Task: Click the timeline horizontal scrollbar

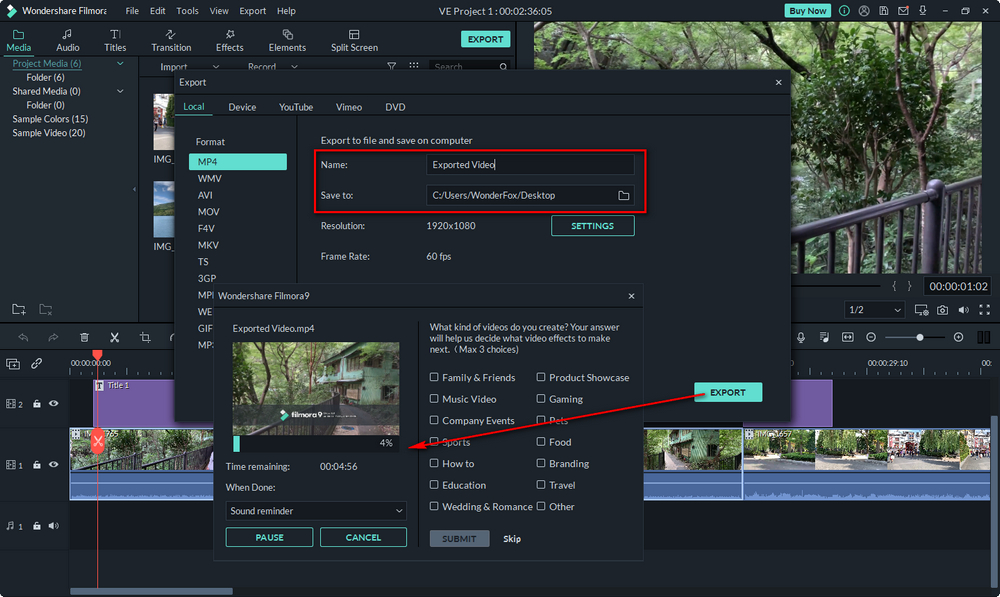Action: pos(151,591)
